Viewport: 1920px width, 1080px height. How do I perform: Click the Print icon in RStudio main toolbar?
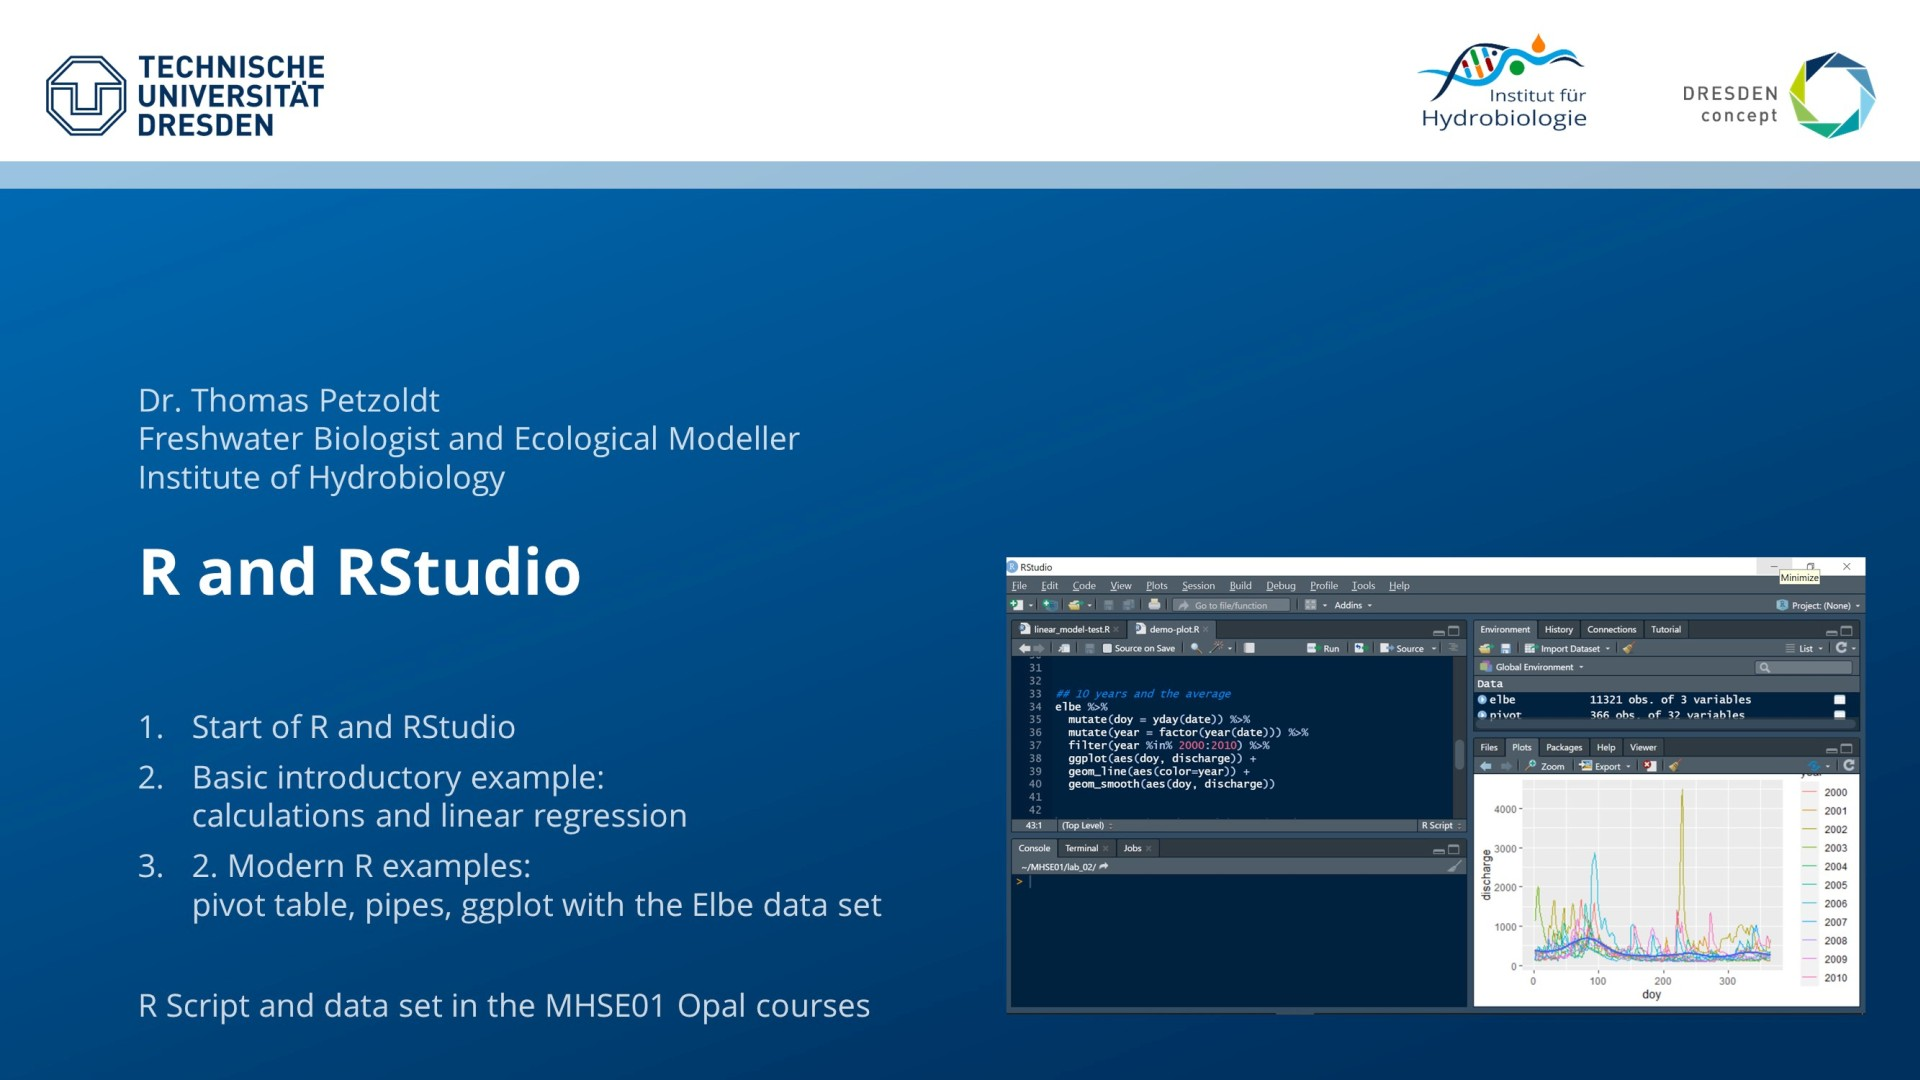tap(1154, 604)
